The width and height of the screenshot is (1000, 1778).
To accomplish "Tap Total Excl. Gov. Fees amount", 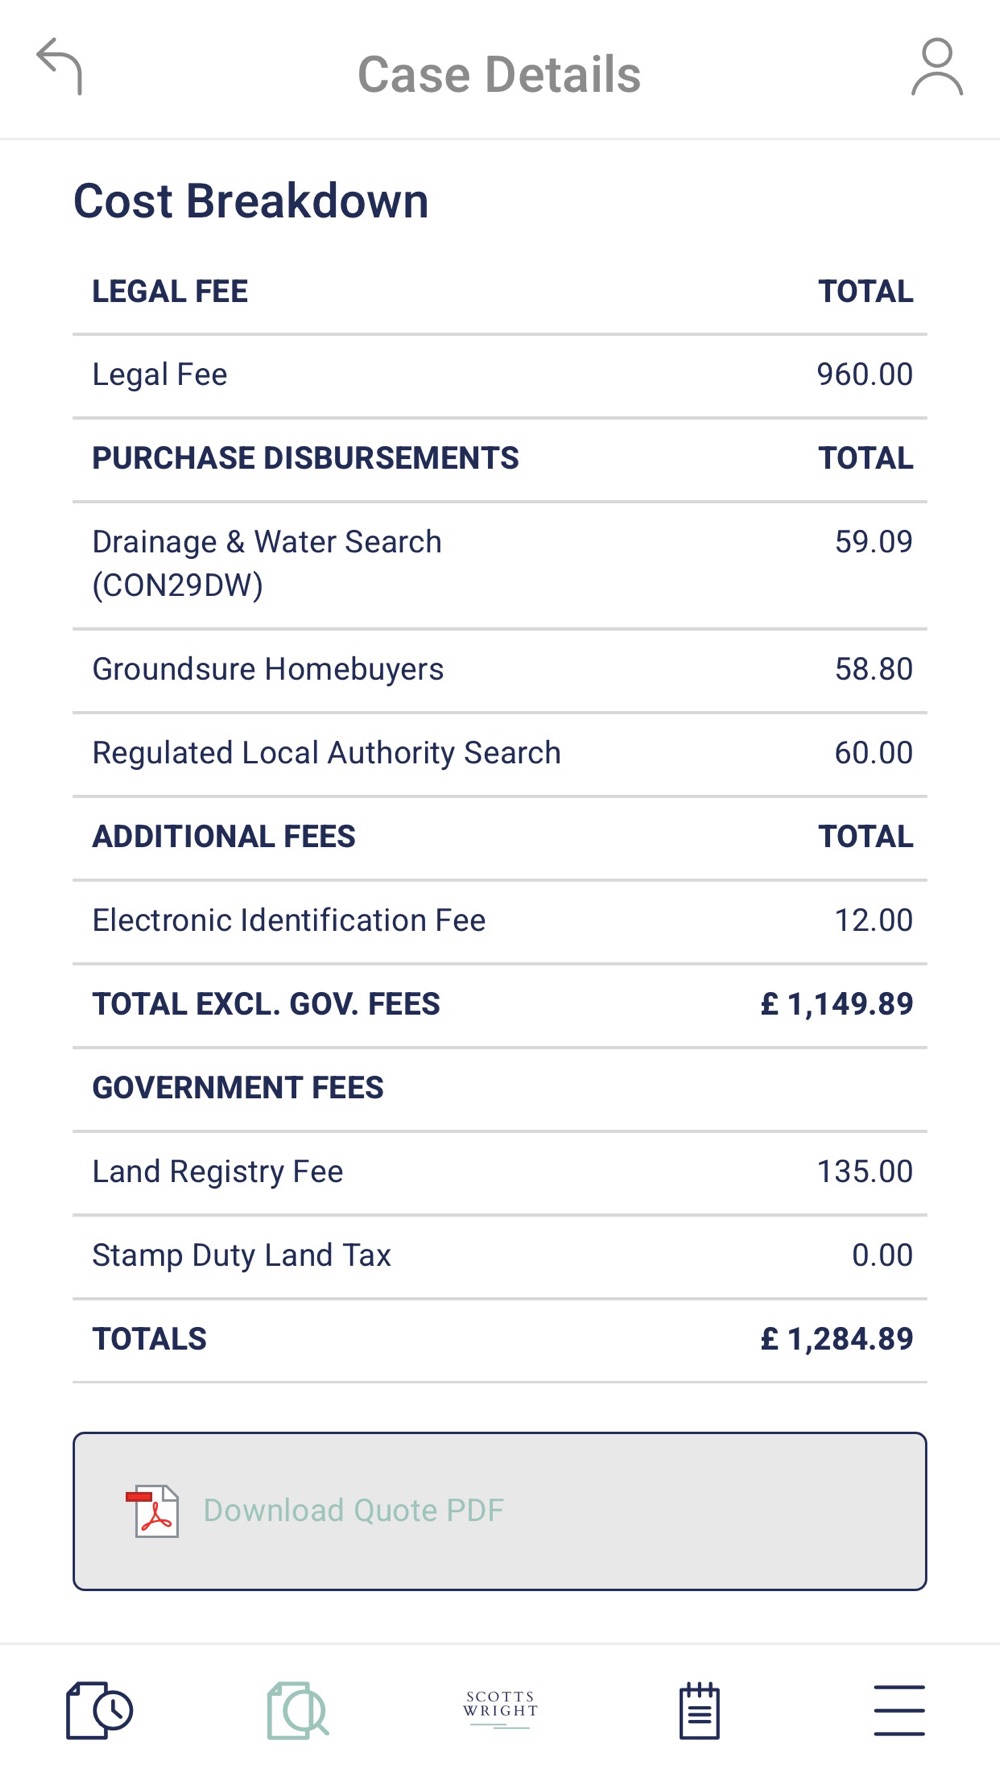I will coord(837,1004).
